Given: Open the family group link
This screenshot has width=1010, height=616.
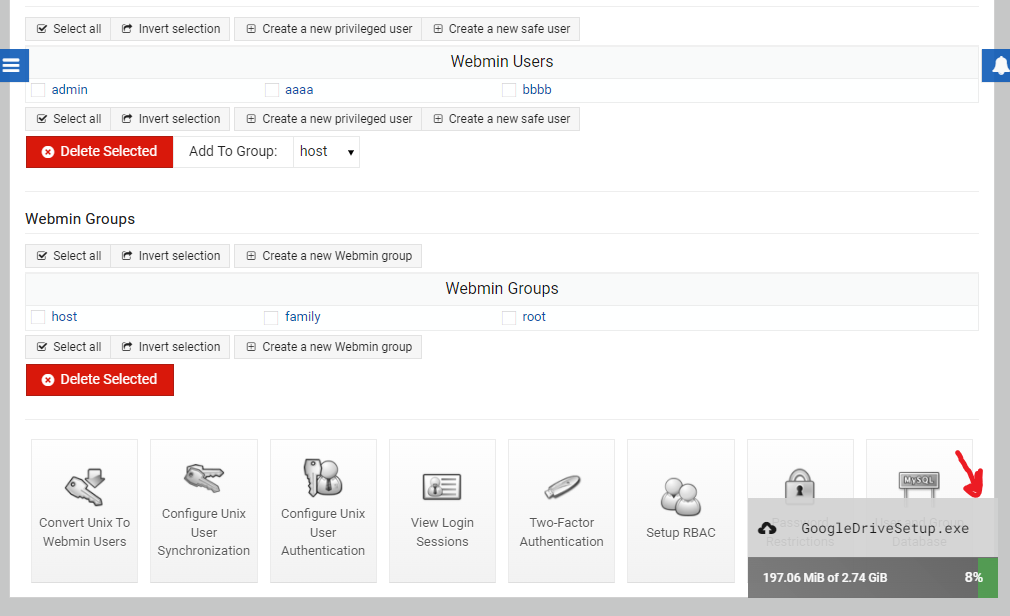Looking at the screenshot, I should click(302, 316).
